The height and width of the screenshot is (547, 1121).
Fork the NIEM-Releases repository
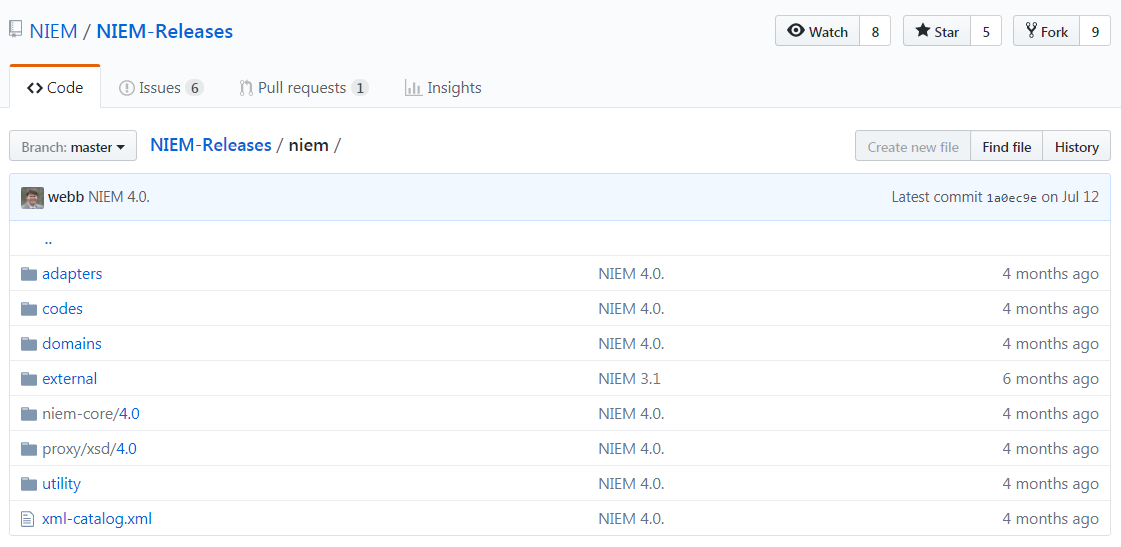click(x=1046, y=31)
